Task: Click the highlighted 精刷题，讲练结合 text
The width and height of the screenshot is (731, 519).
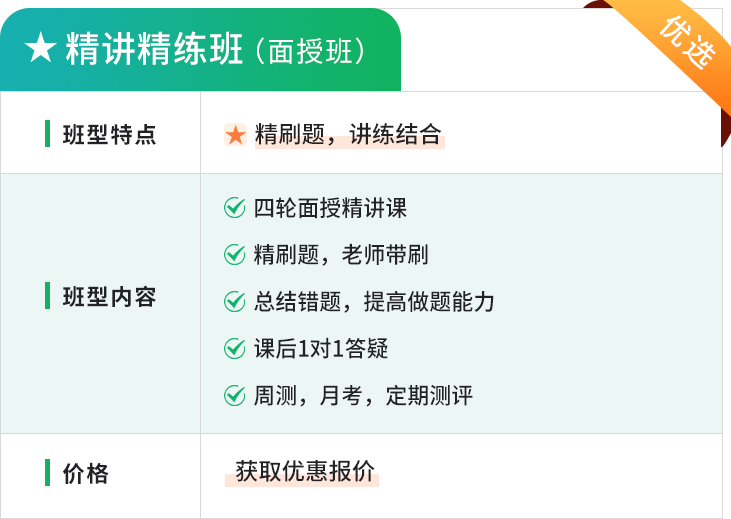Action: [x=348, y=134]
